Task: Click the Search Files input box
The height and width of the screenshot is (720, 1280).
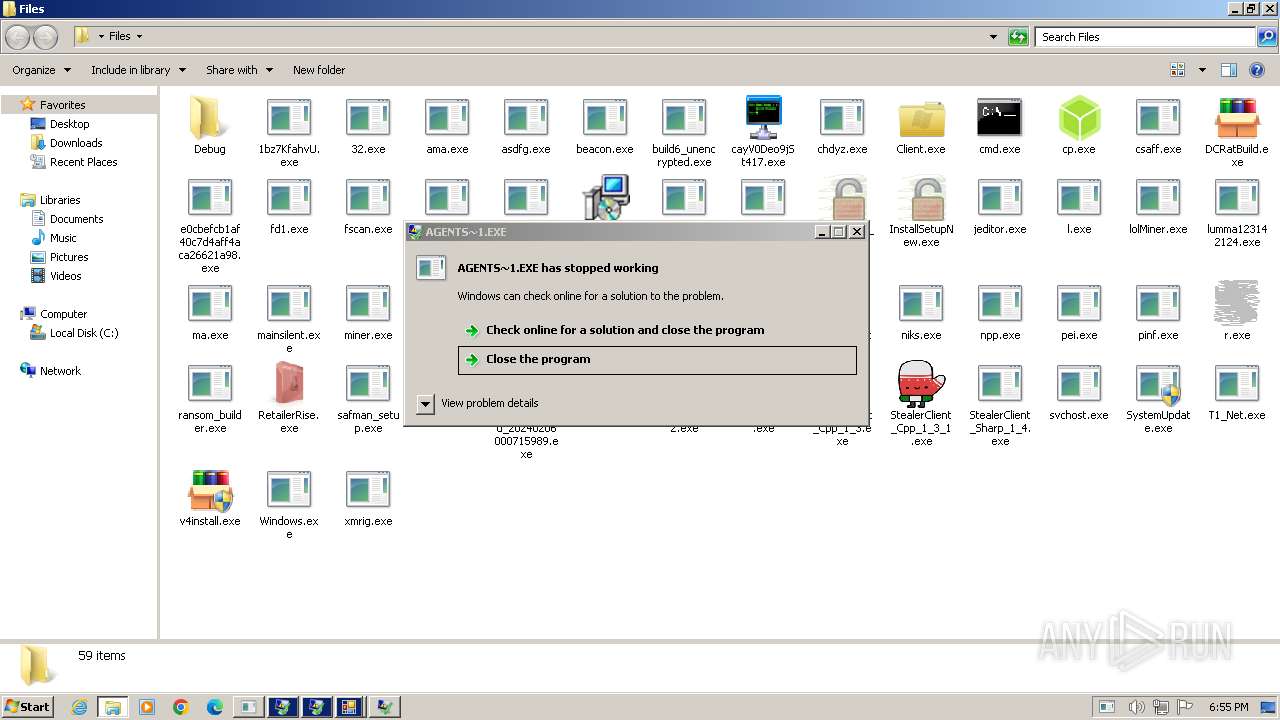Action: pyautogui.click(x=1145, y=37)
